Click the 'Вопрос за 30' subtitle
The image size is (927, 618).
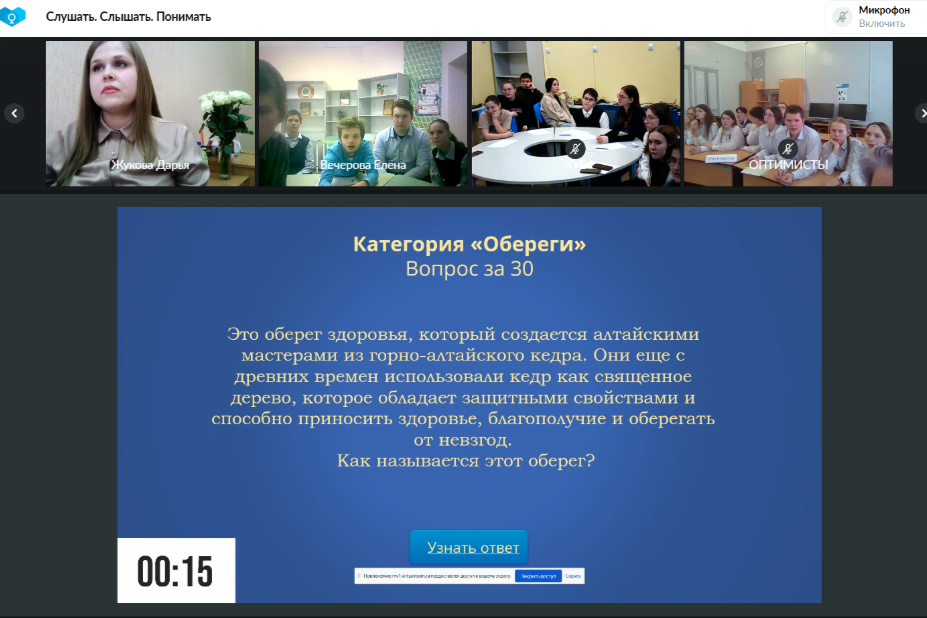469,269
